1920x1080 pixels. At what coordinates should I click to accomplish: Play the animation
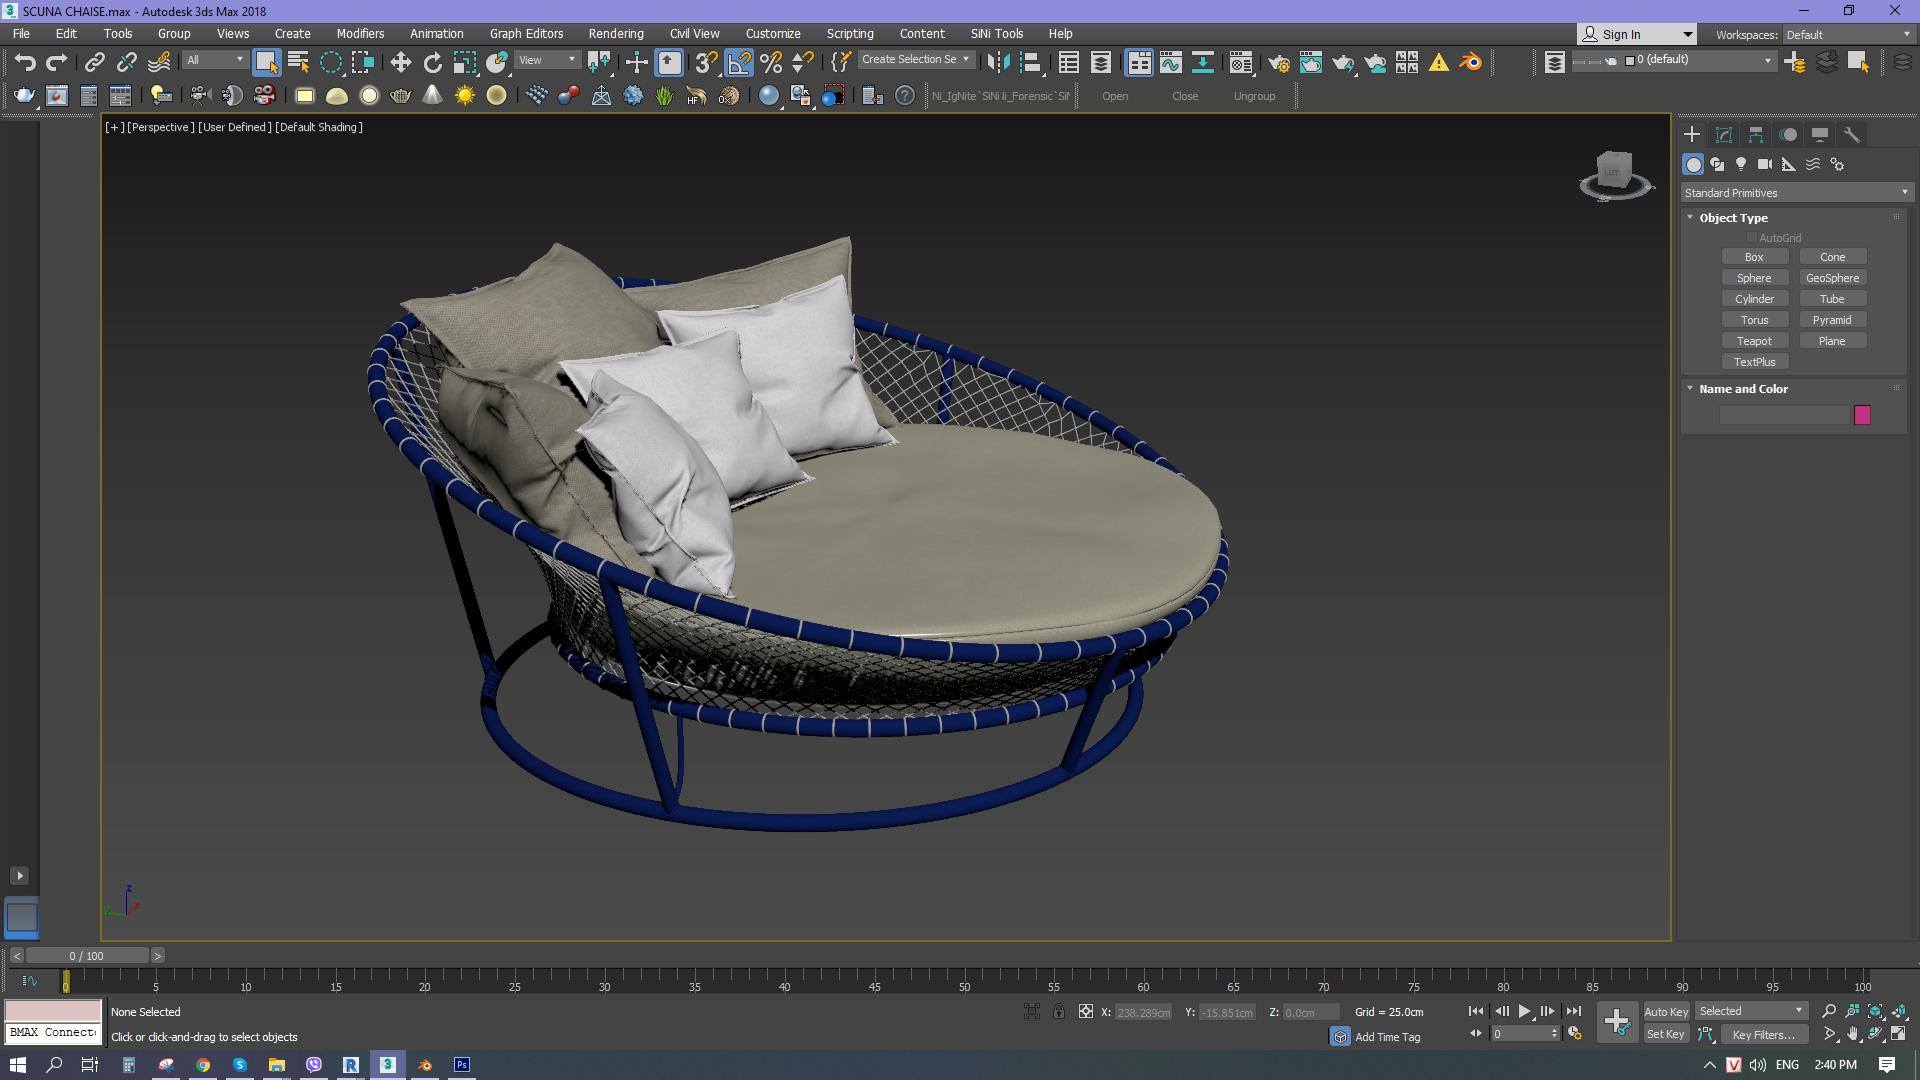point(1524,1012)
